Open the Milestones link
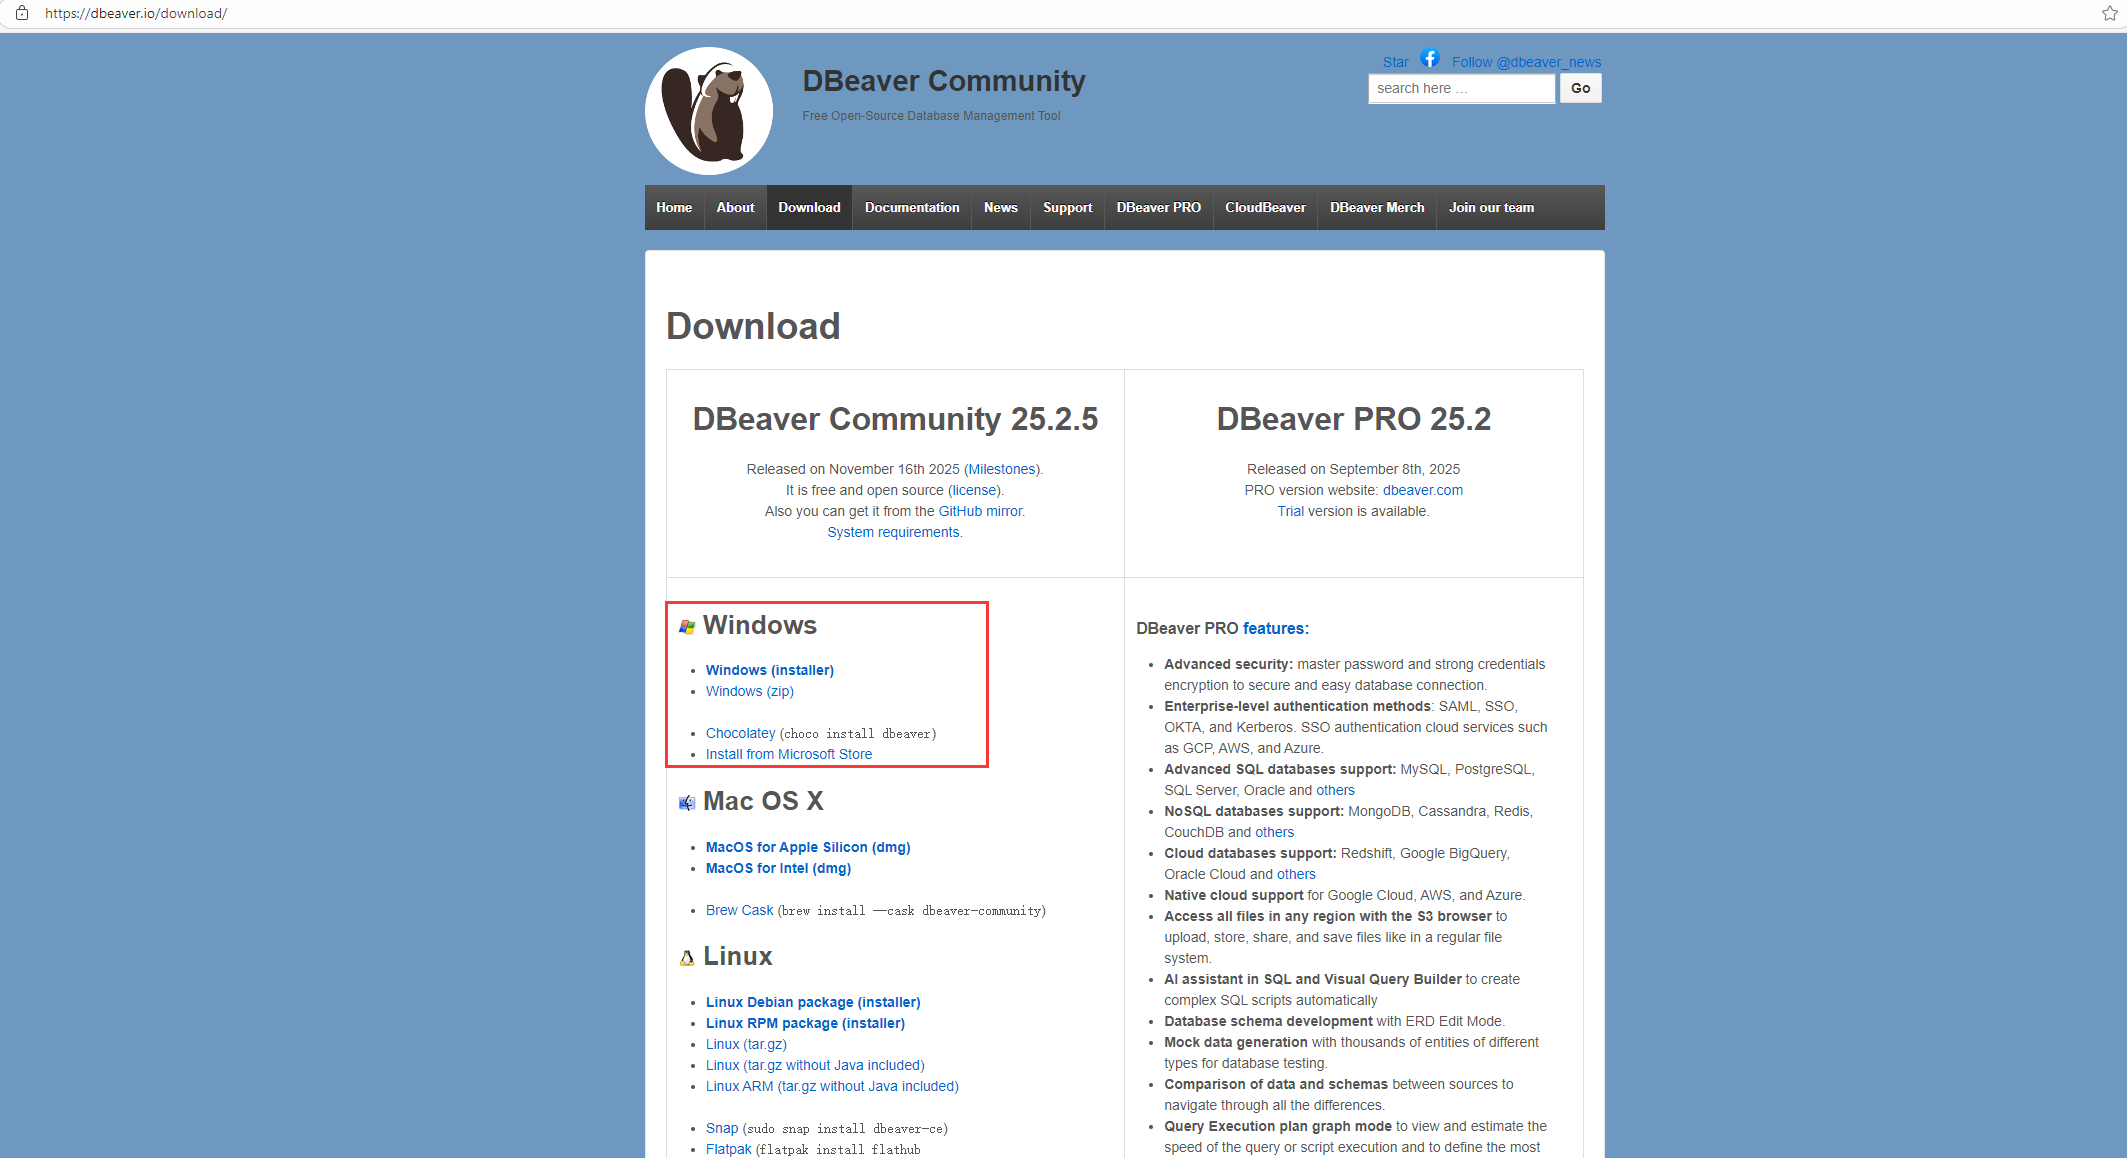 1001,469
